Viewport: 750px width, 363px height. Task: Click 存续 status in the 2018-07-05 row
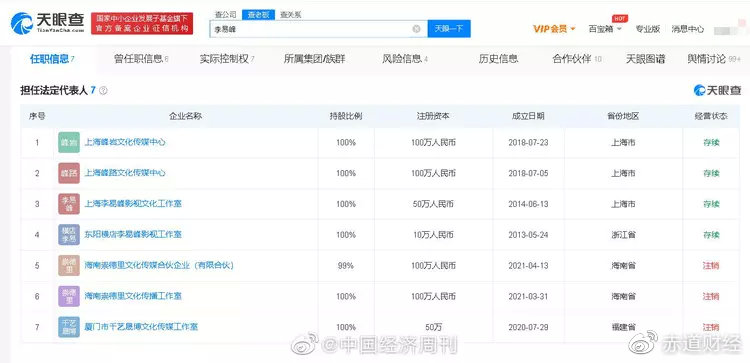pyautogui.click(x=711, y=173)
